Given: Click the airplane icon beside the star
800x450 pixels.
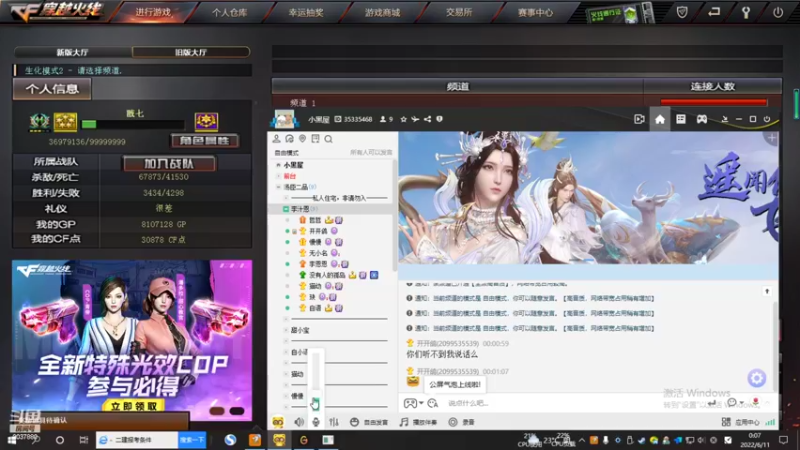Looking at the screenshot, I should [x=415, y=119].
